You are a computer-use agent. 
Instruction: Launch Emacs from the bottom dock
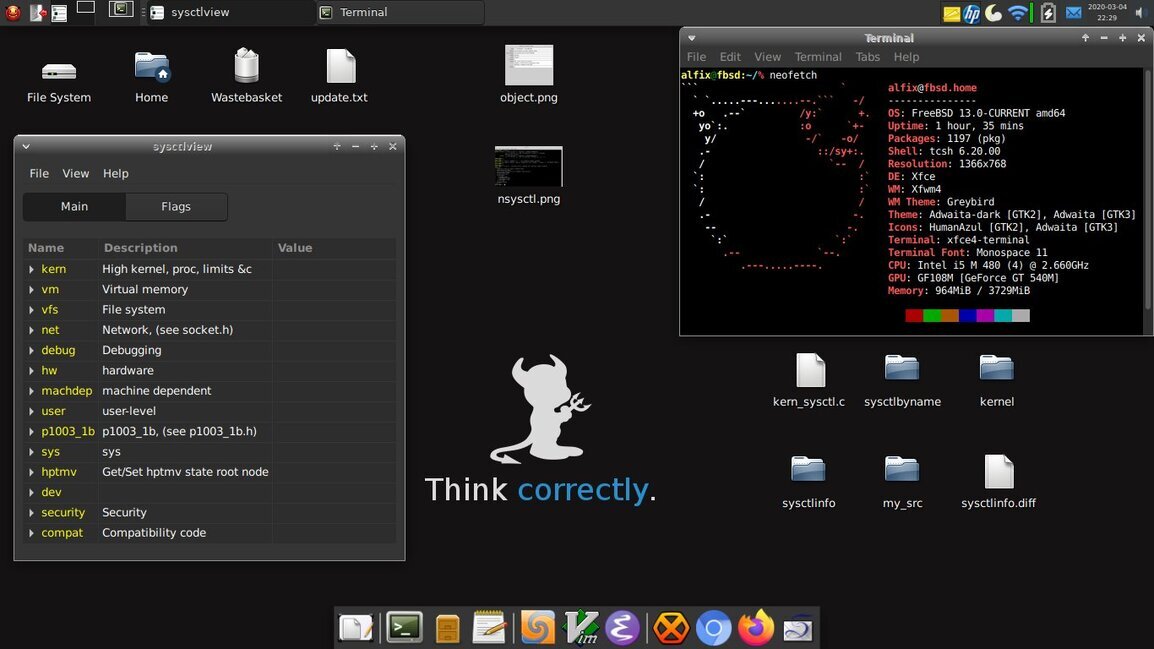[x=622, y=628]
